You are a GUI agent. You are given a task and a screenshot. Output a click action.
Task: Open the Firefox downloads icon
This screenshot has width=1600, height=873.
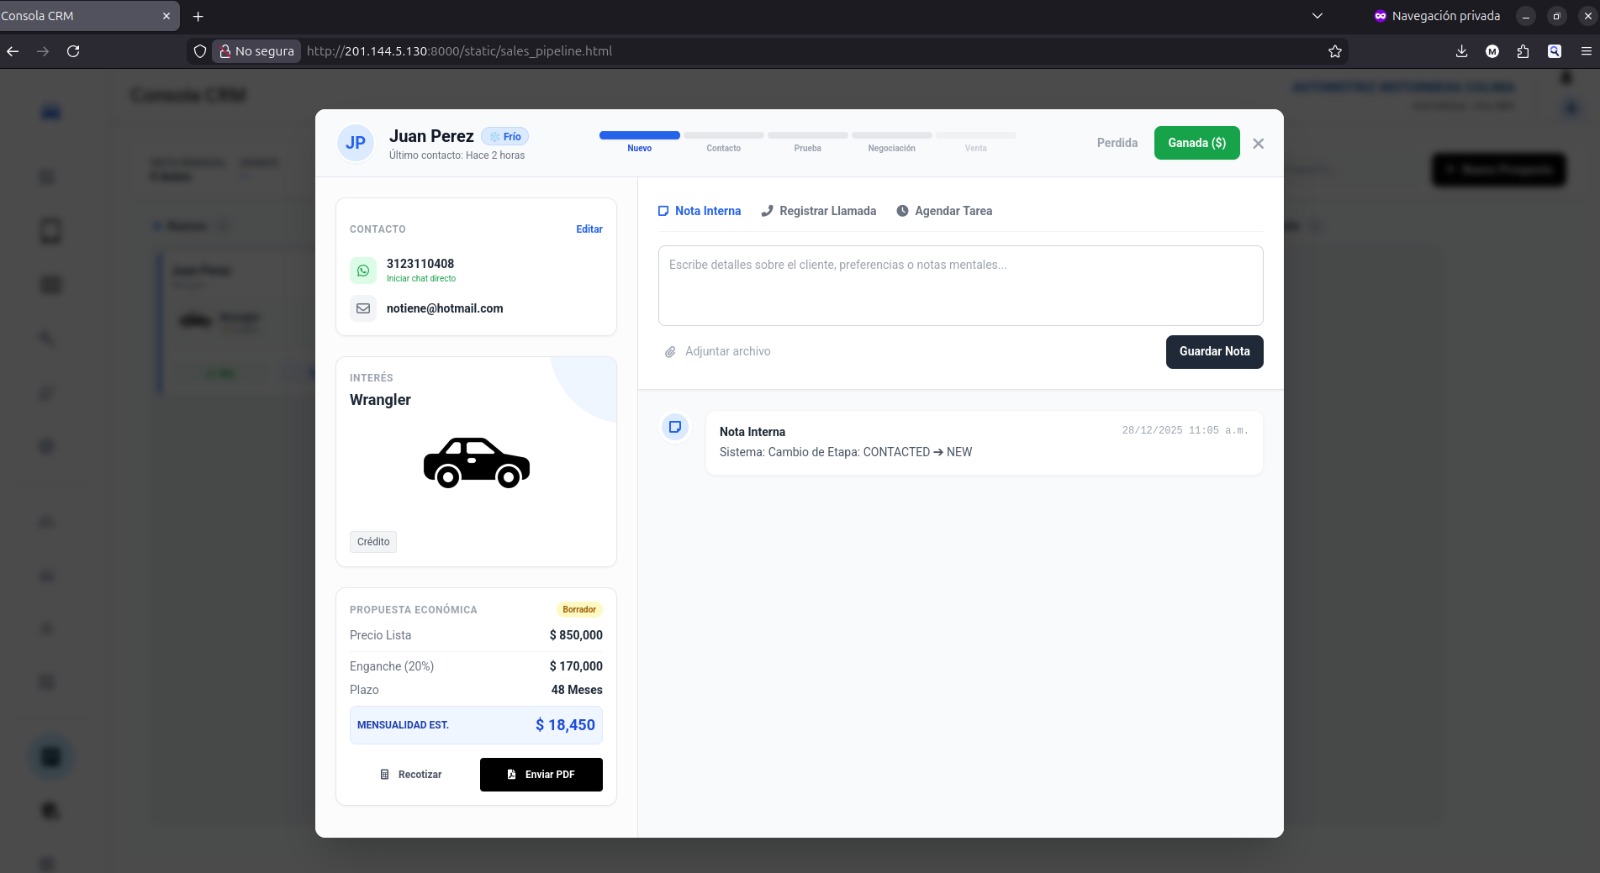tap(1461, 51)
